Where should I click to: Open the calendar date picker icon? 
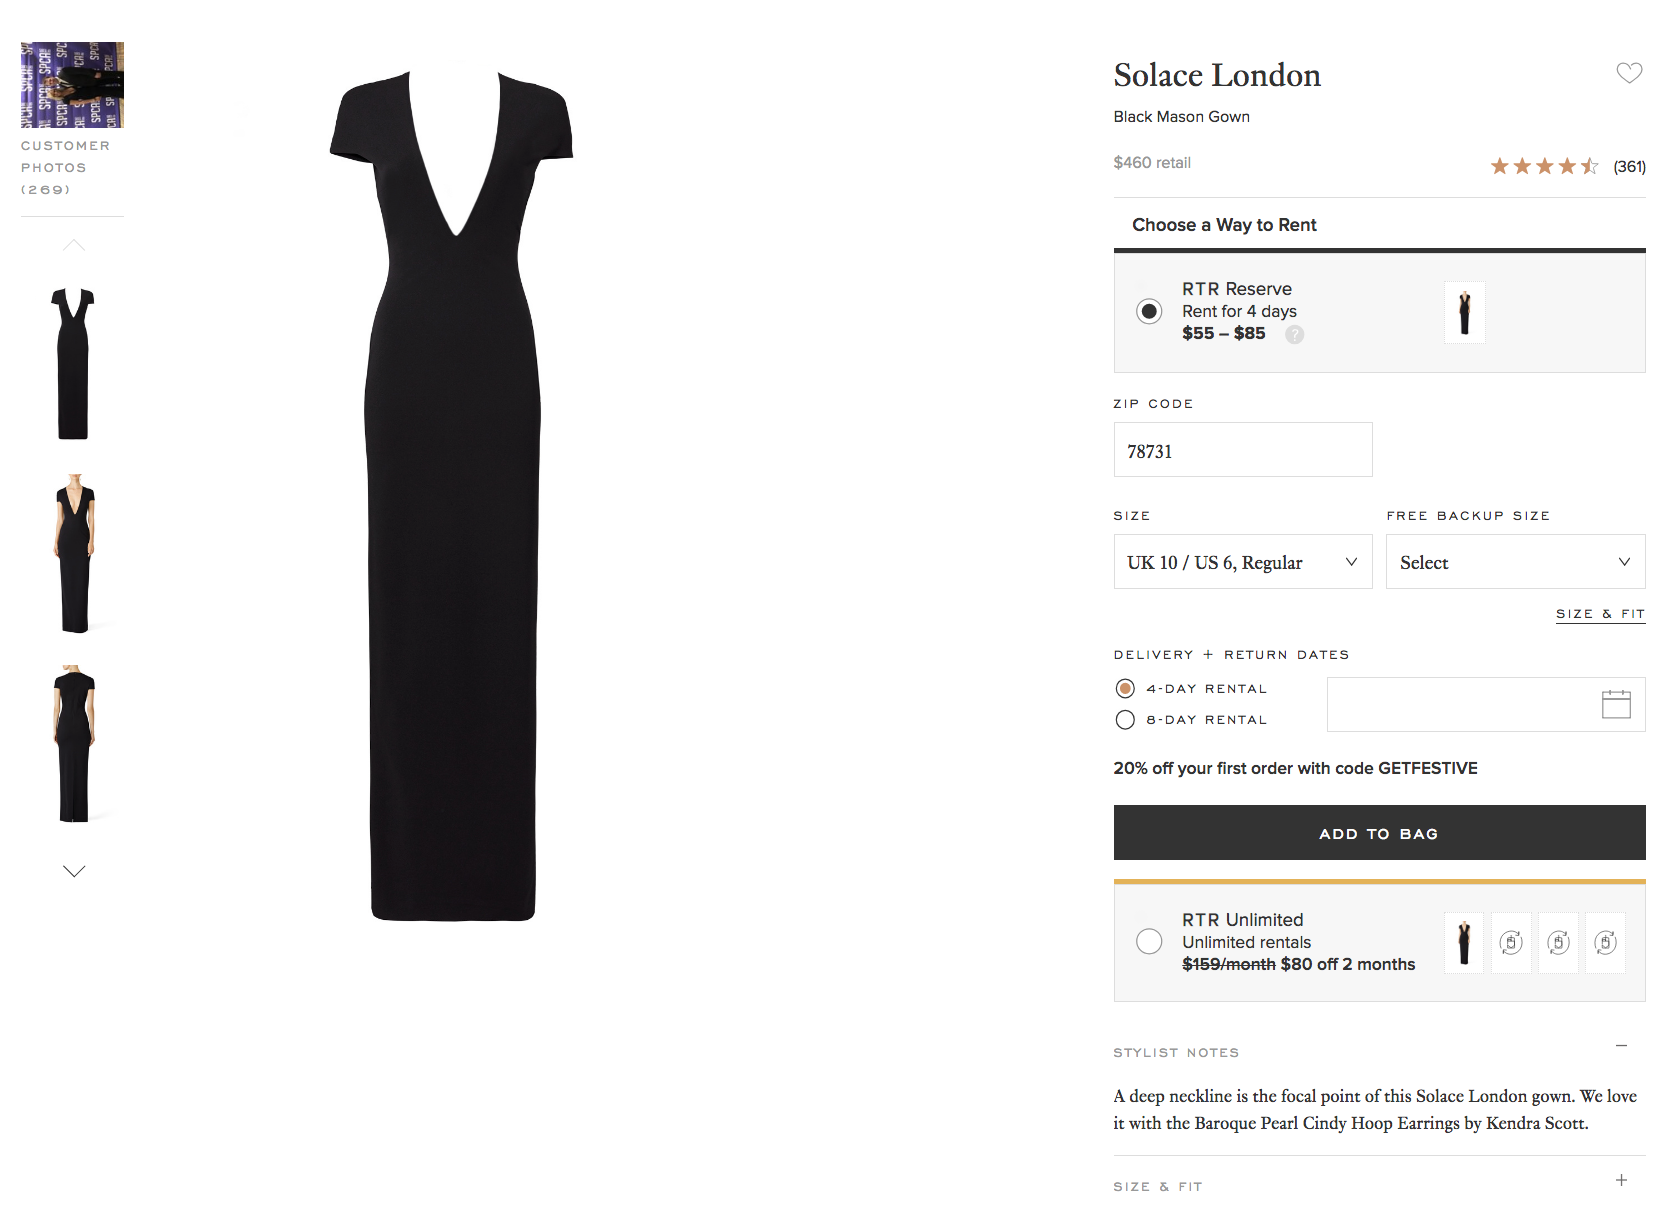pyautogui.click(x=1616, y=704)
